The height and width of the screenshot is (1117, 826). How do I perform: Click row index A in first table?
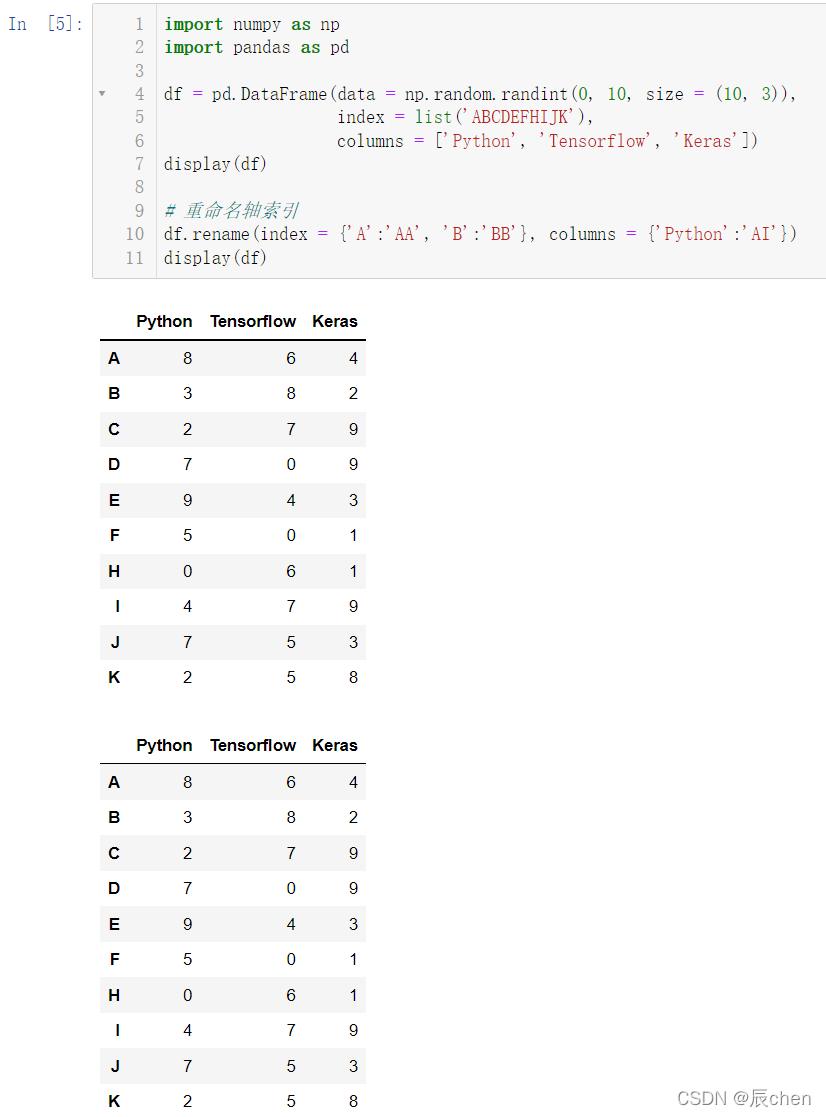click(114, 358)
